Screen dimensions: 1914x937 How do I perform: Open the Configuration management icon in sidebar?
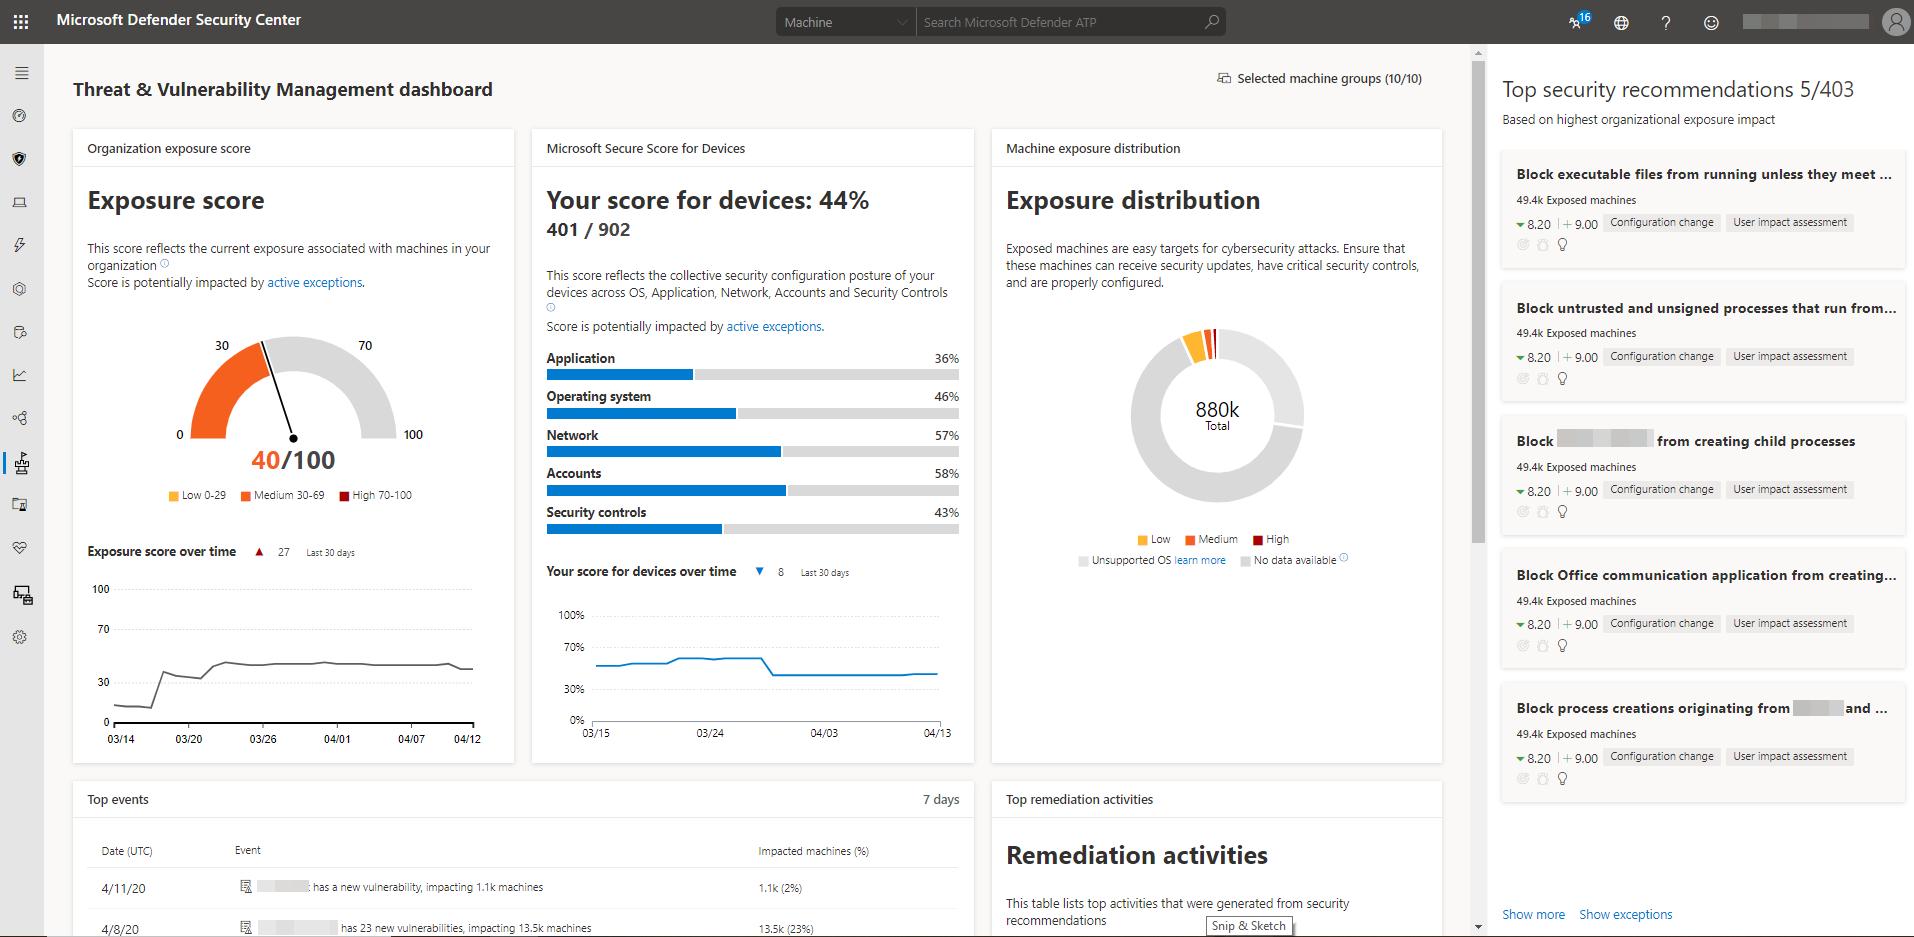point(22,596)
